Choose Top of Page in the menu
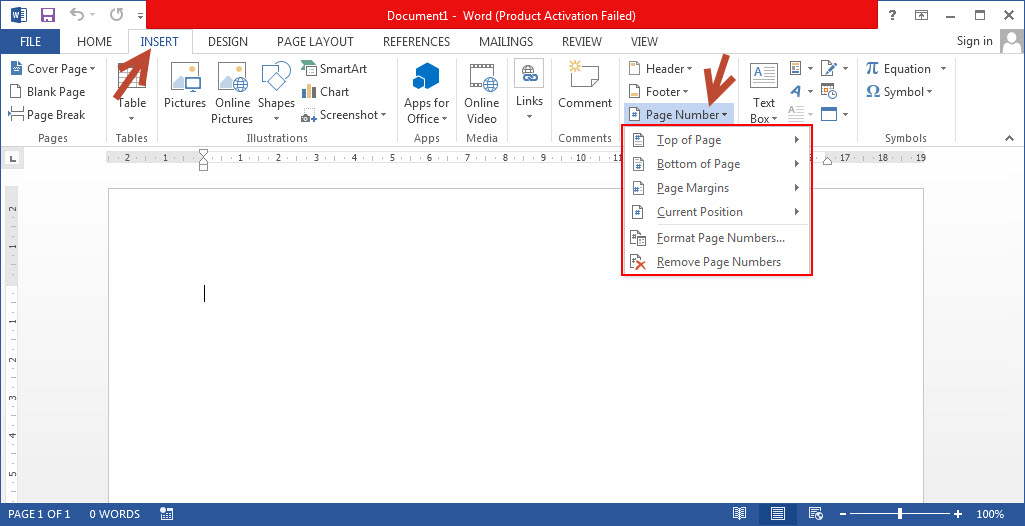Image resolution: width=1025 pixels, height=526 pixels. pos(716,140)
